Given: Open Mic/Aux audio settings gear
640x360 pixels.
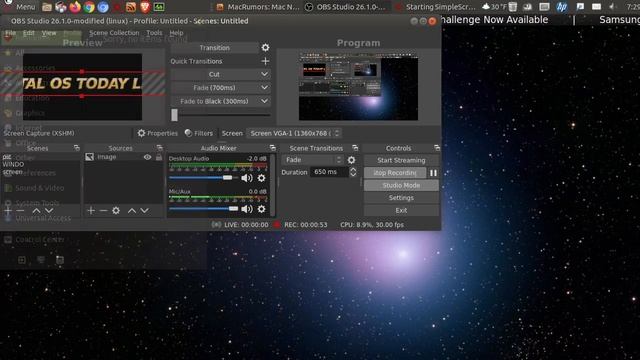Looking at the screenshot, I should [261, 209].
